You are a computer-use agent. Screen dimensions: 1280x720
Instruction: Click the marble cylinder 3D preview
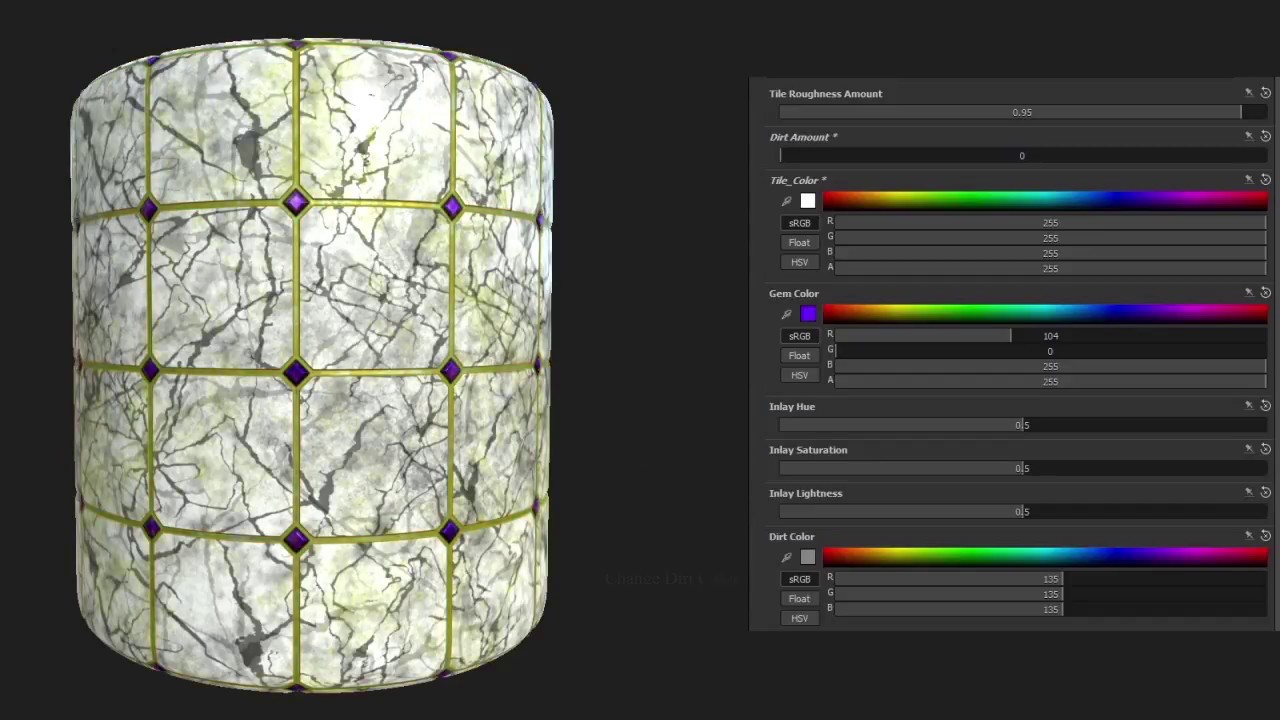[x=311, y=365]
